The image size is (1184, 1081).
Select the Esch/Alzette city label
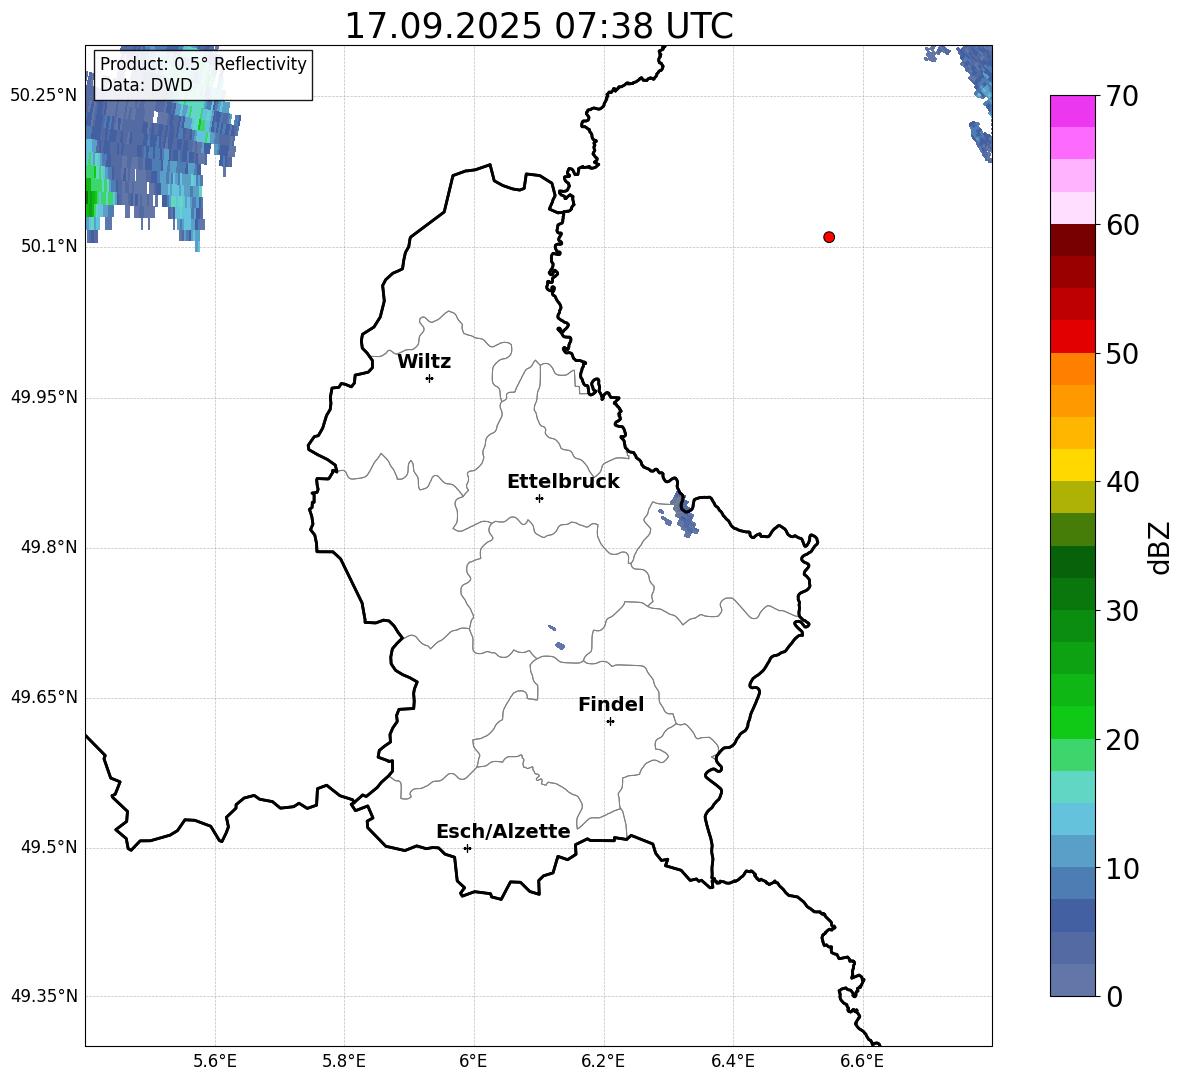pos(504,831)
